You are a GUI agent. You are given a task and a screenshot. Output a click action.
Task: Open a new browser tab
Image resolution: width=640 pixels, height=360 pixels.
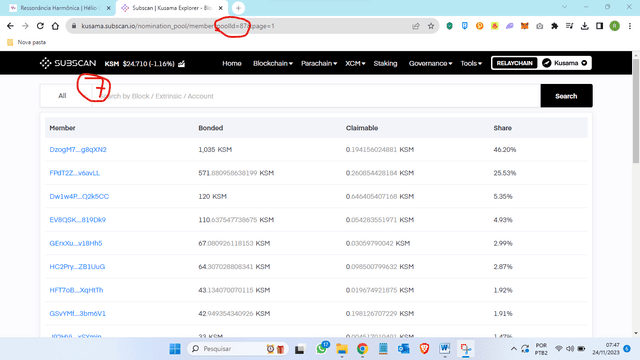tap(238, 8)
